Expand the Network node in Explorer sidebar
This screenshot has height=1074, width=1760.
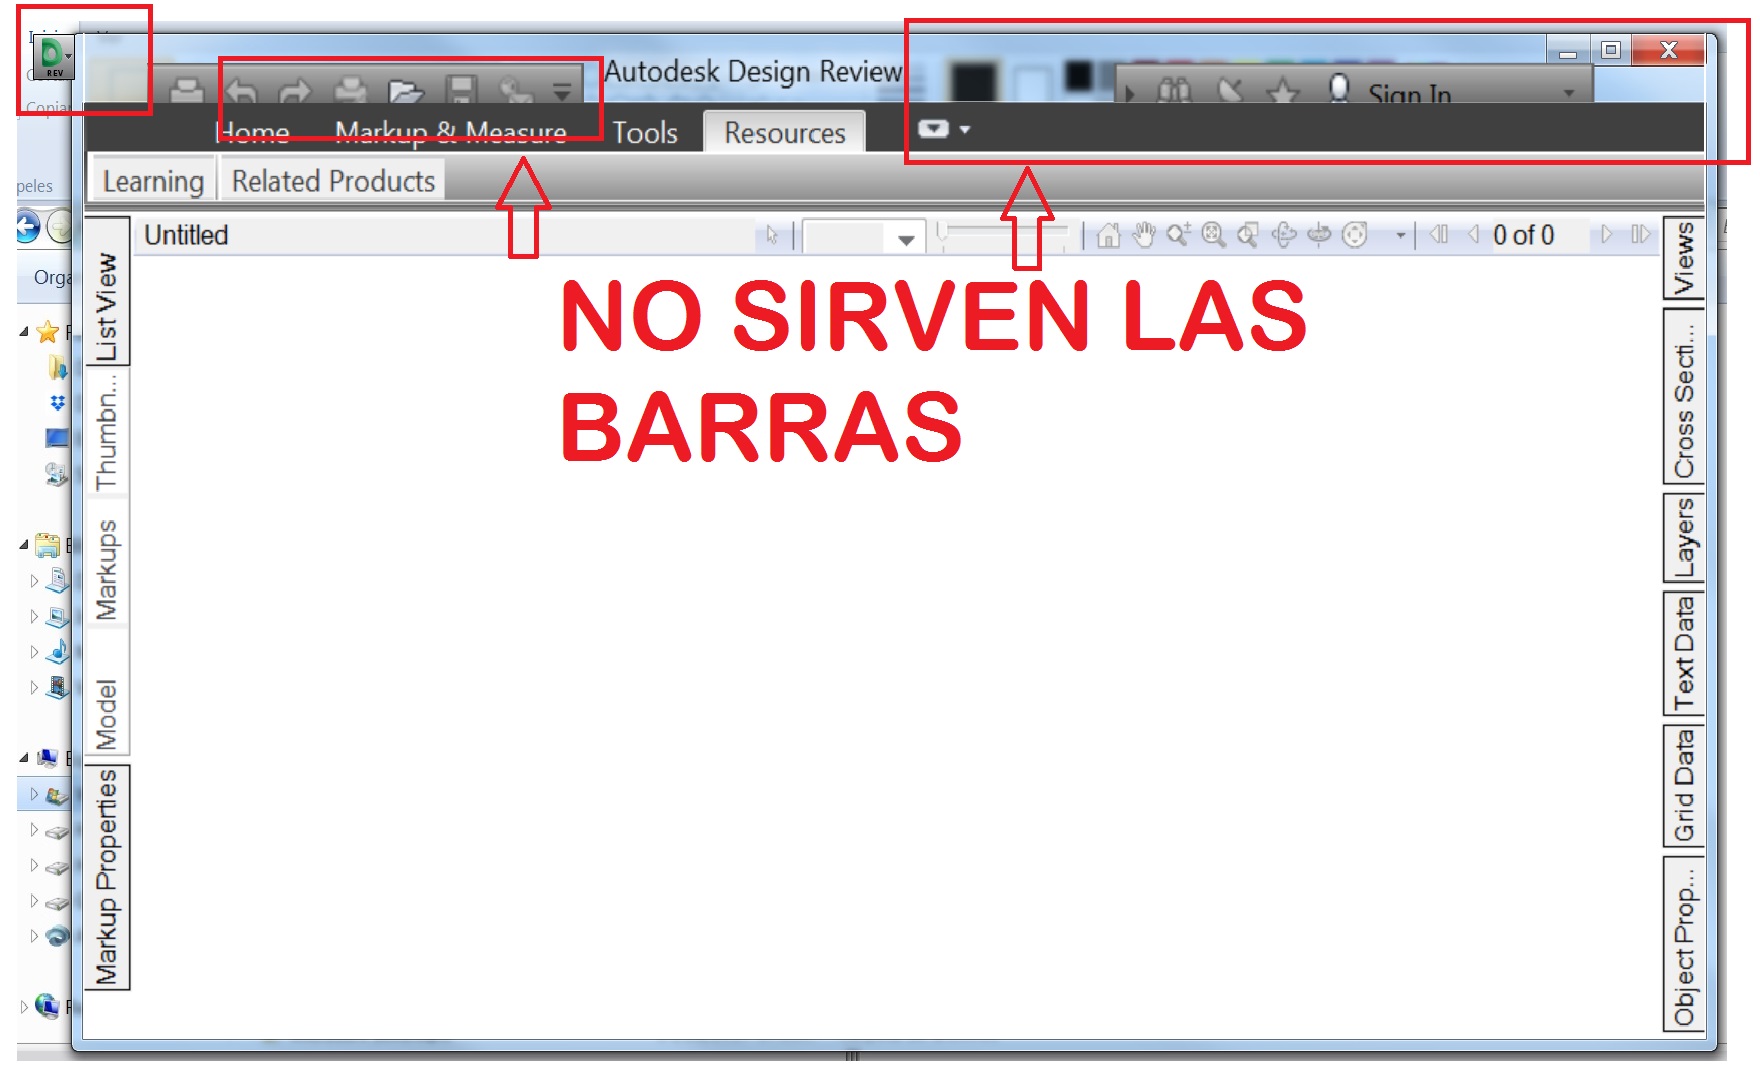23,1007
